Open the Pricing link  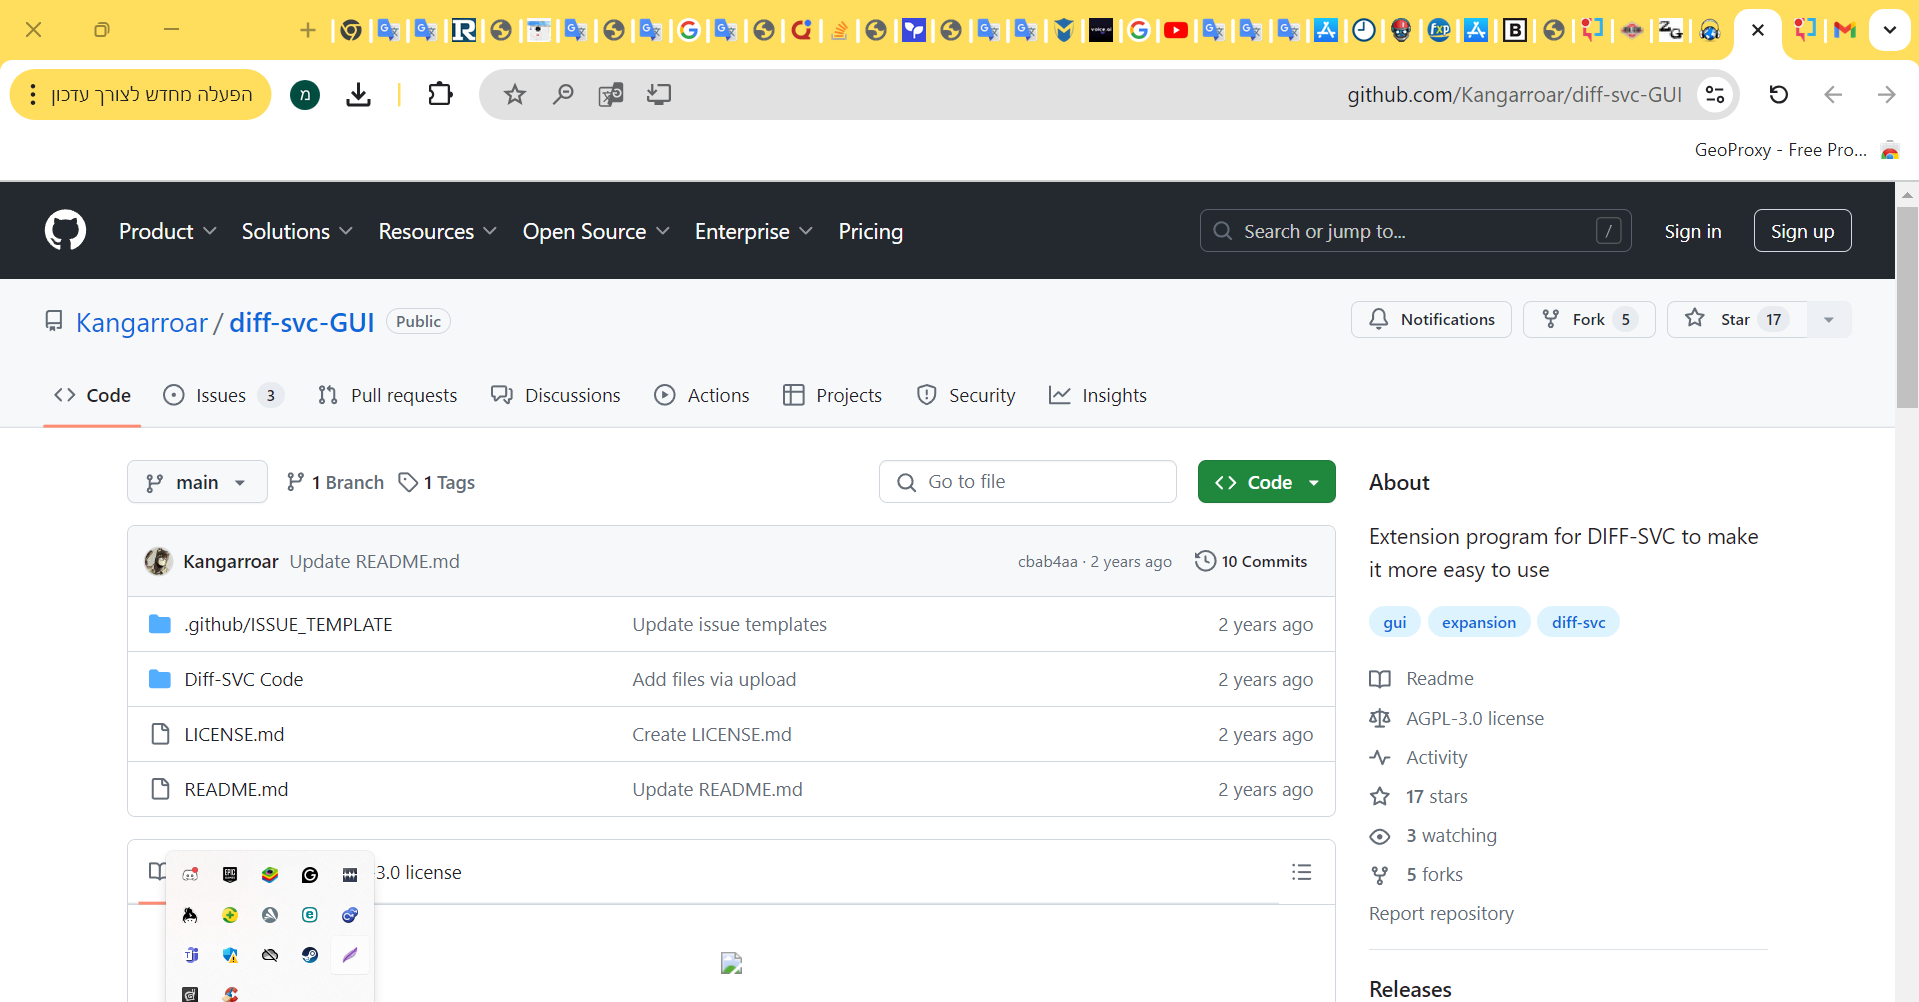[x=870, y=231]
